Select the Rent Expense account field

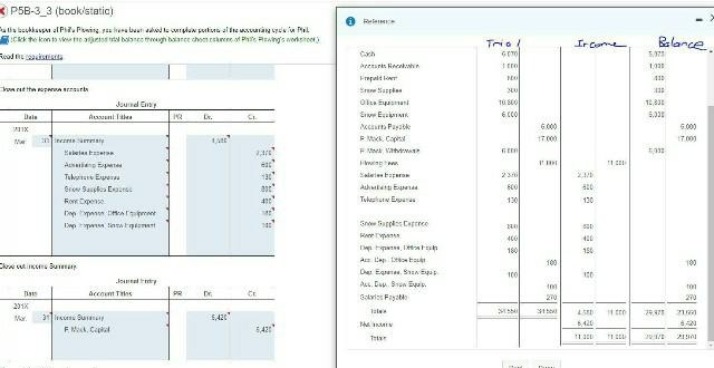click(x=110, y=201)
